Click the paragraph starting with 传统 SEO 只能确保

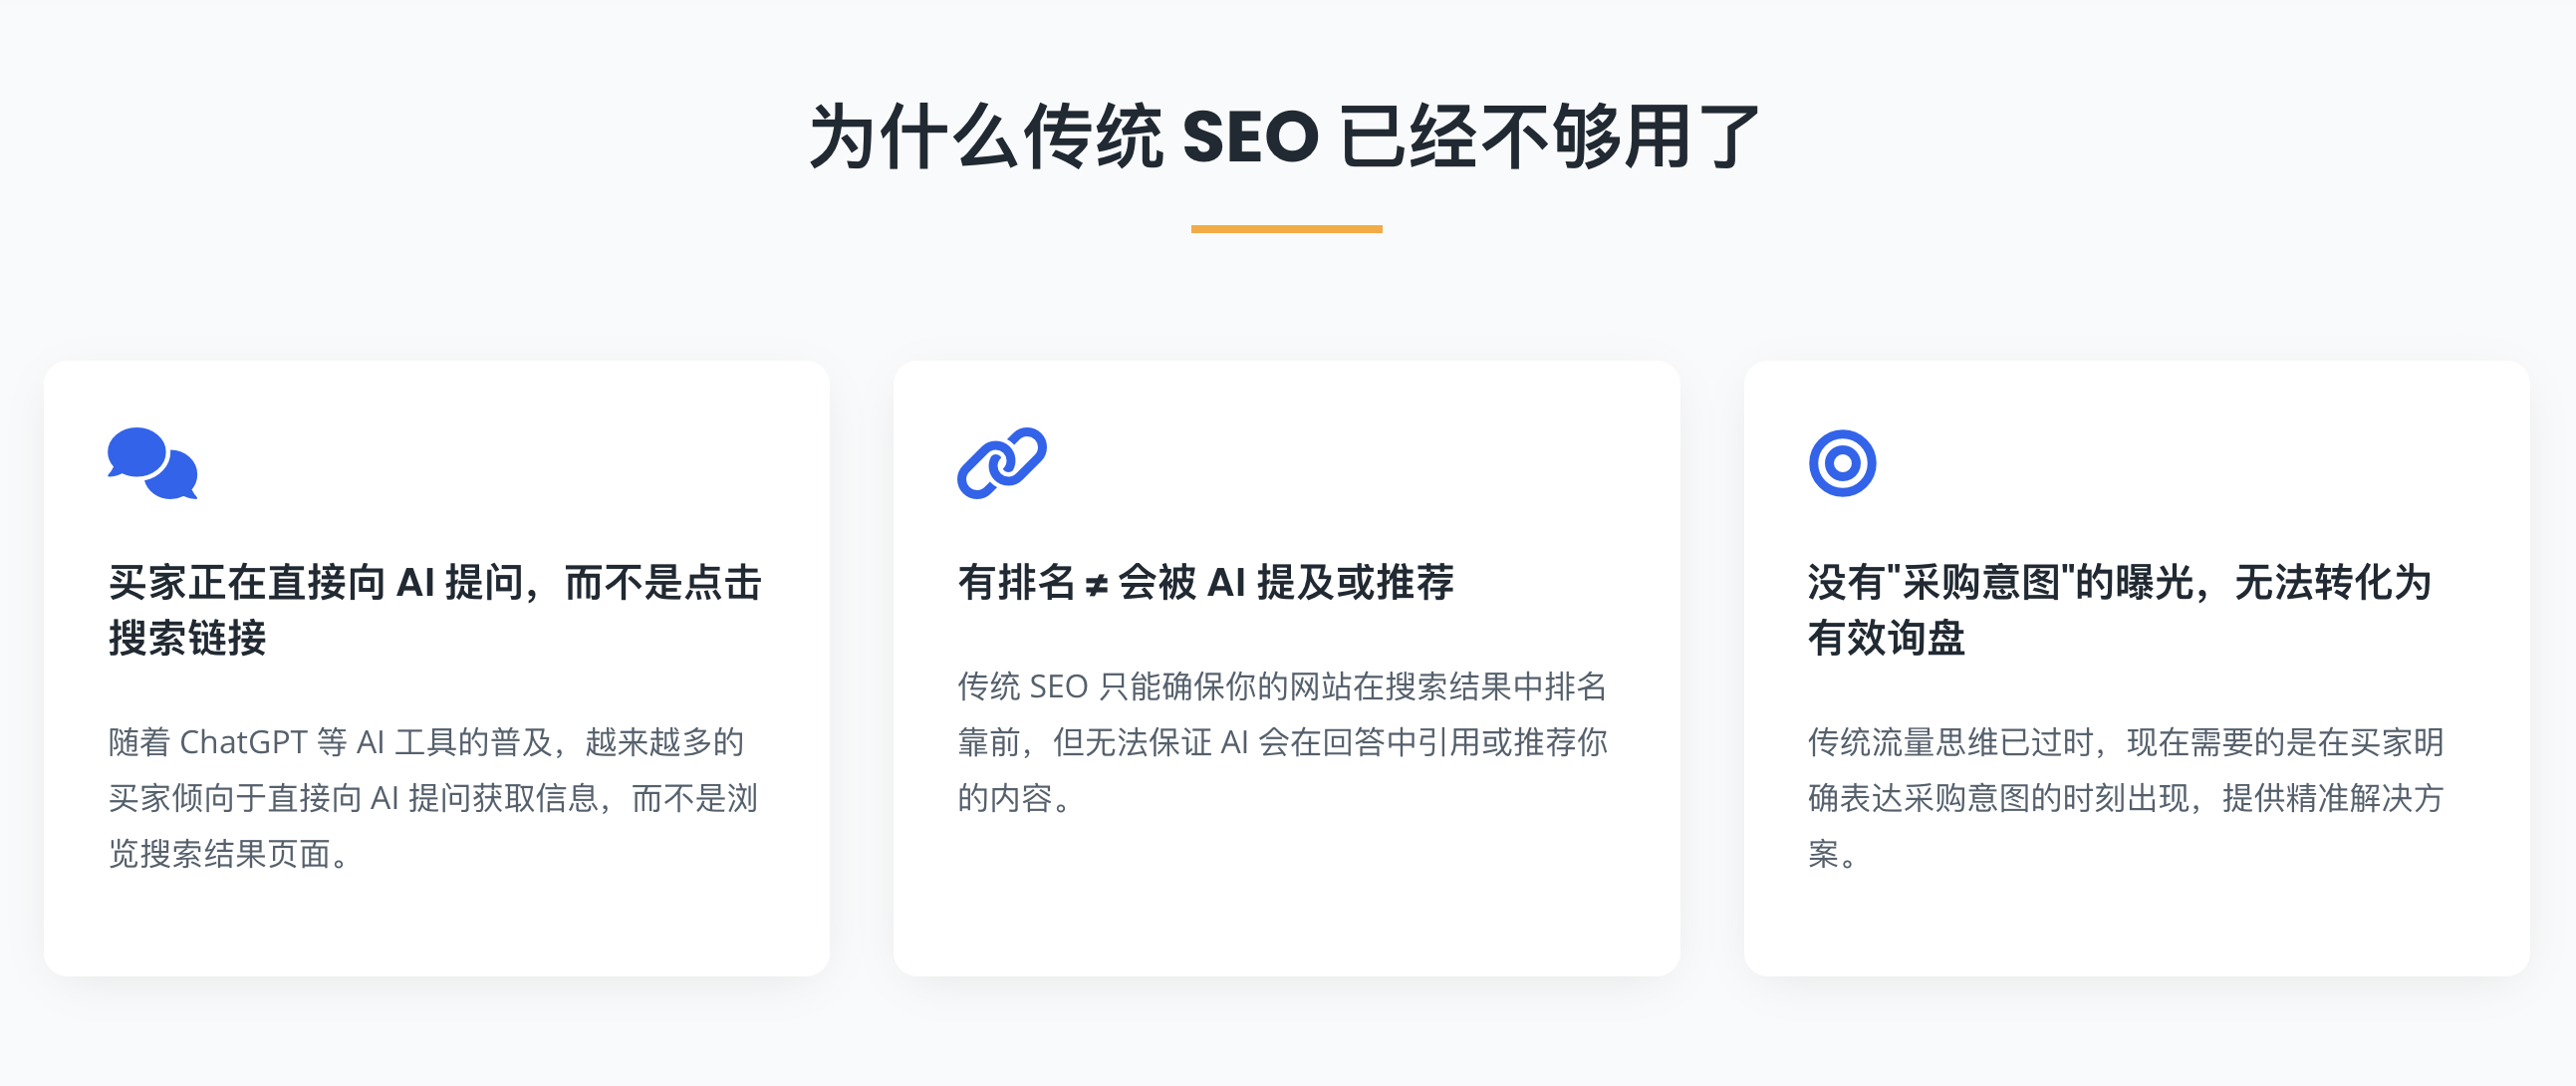(1282, 741)
